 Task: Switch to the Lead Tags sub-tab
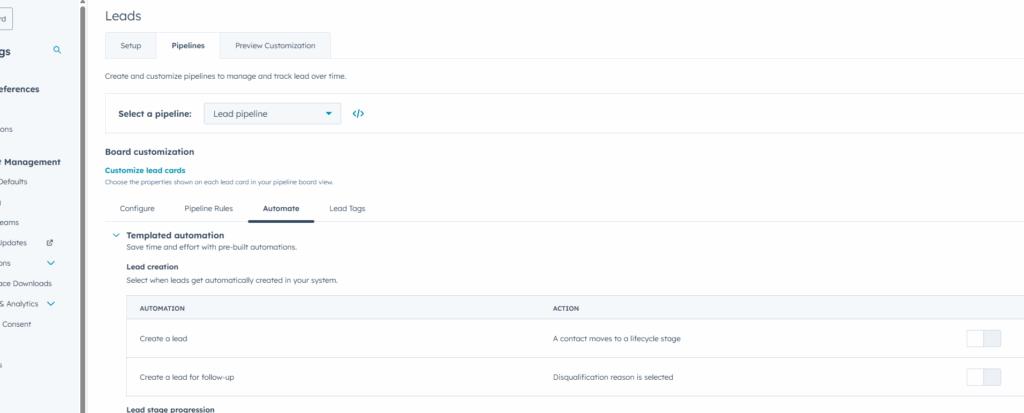pos(347,208)
